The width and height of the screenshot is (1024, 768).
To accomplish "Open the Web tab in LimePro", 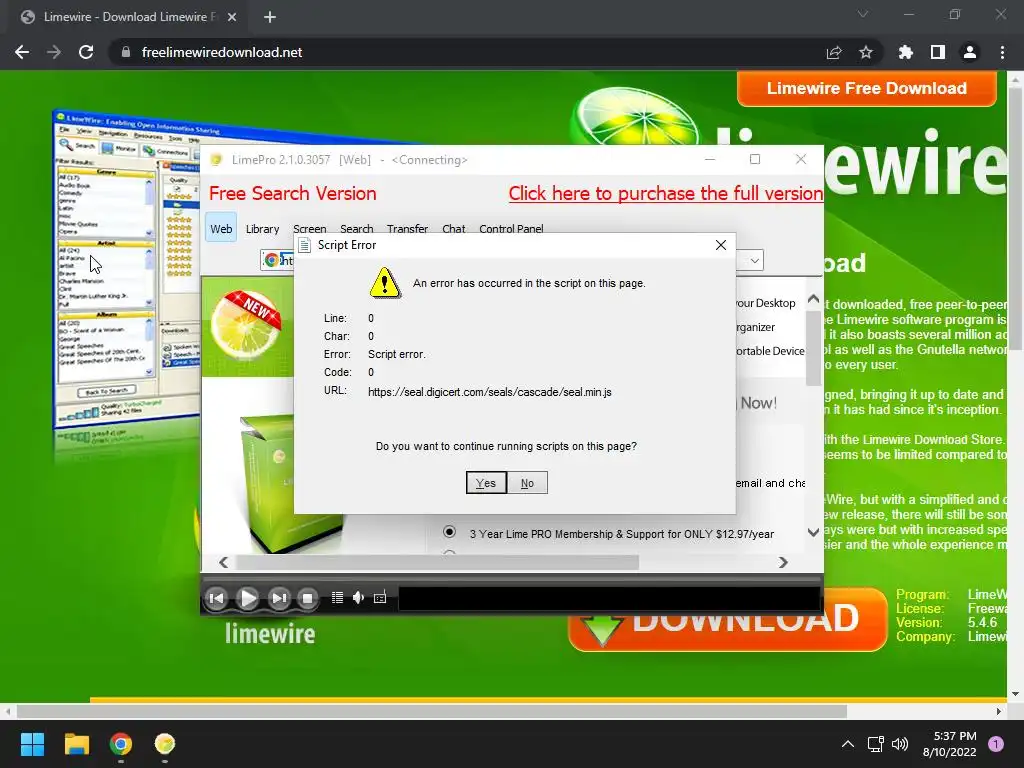I will 221,229.
